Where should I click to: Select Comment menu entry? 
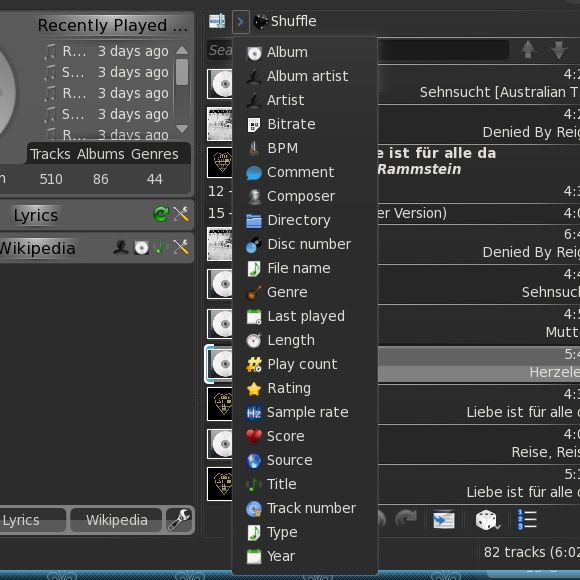[305, 172]
